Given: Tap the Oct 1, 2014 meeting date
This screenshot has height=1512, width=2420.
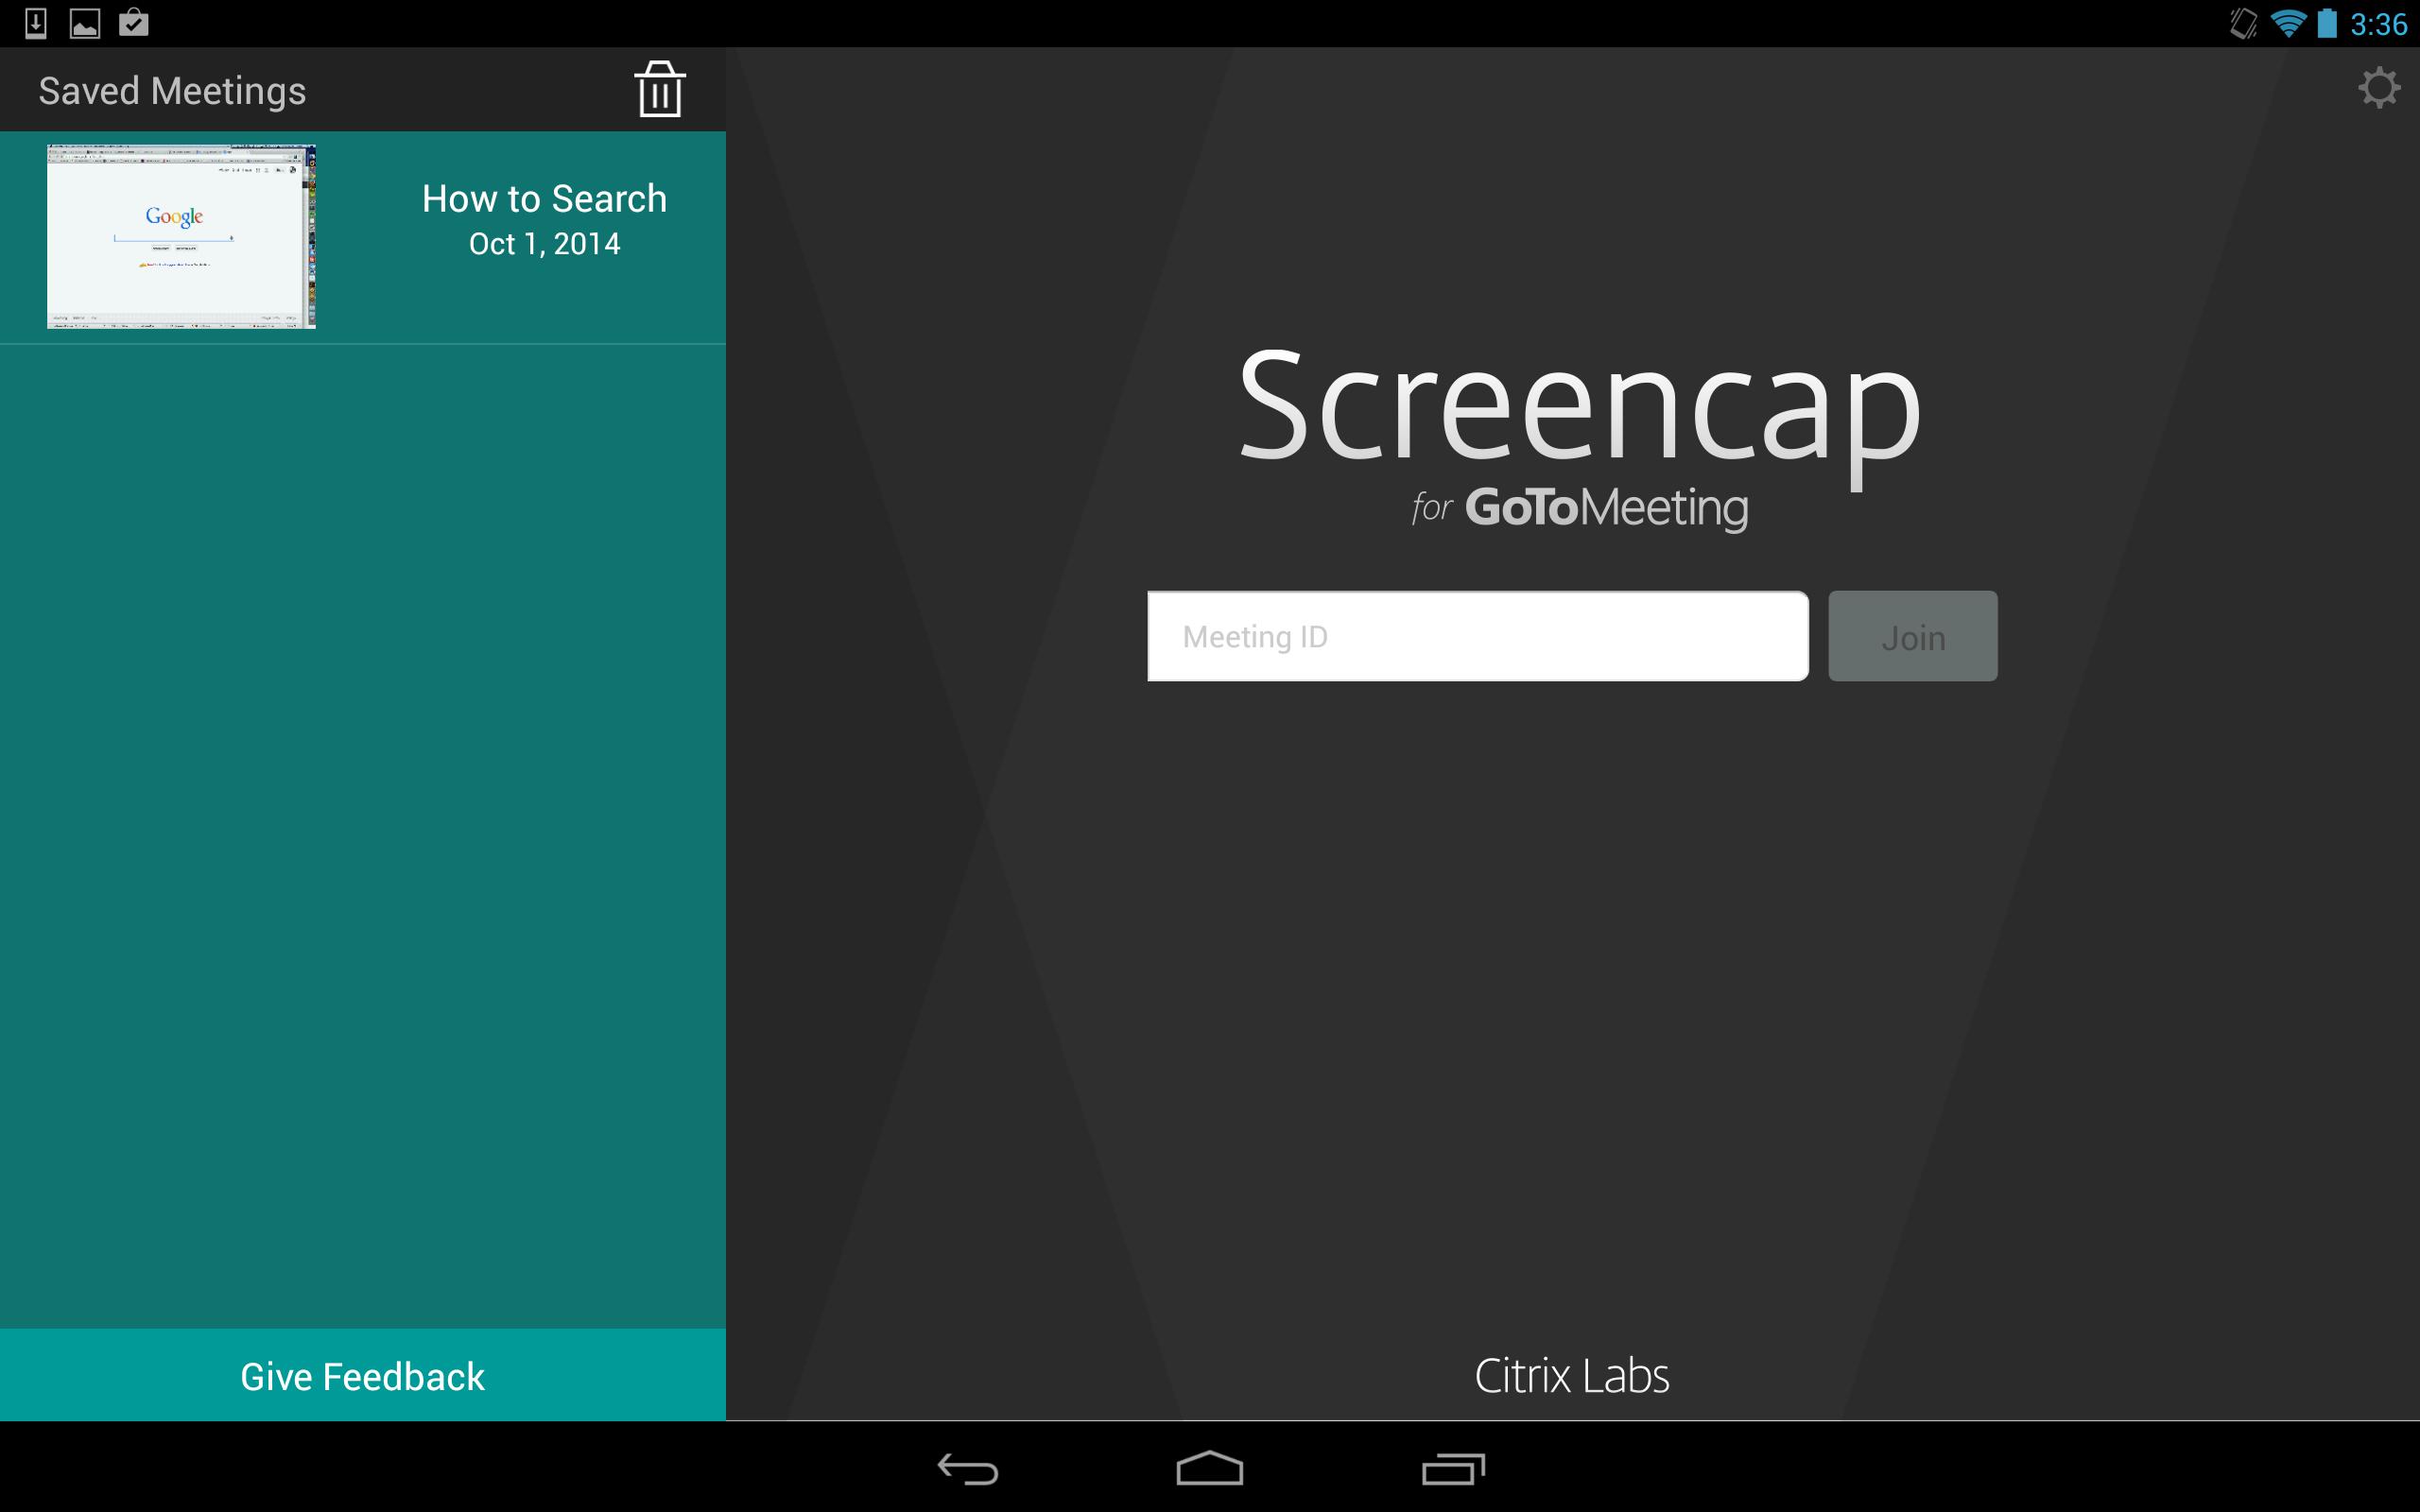Looking at the screenshot, I should [x=544, y=242].
